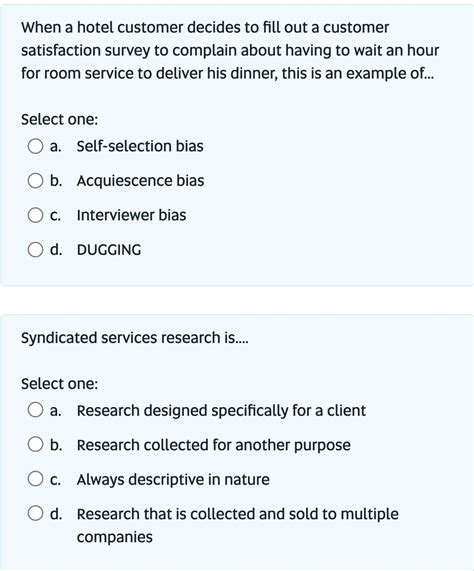474x571 pixels.
Task: Tick the Always descriptive in nature radio
Action: (35, 479)
